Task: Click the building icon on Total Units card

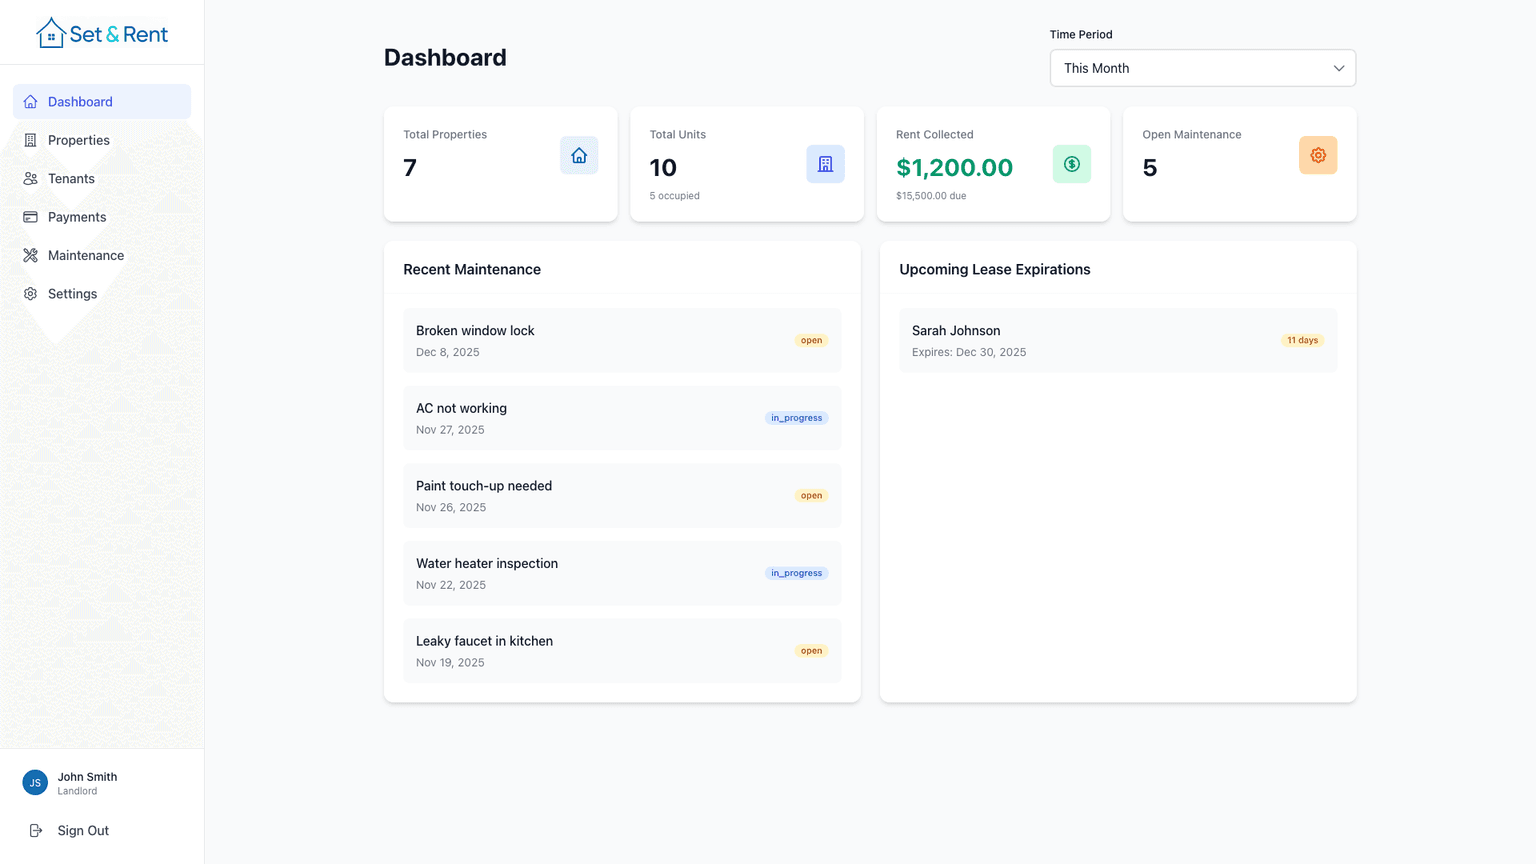Action: click(825, 164)
